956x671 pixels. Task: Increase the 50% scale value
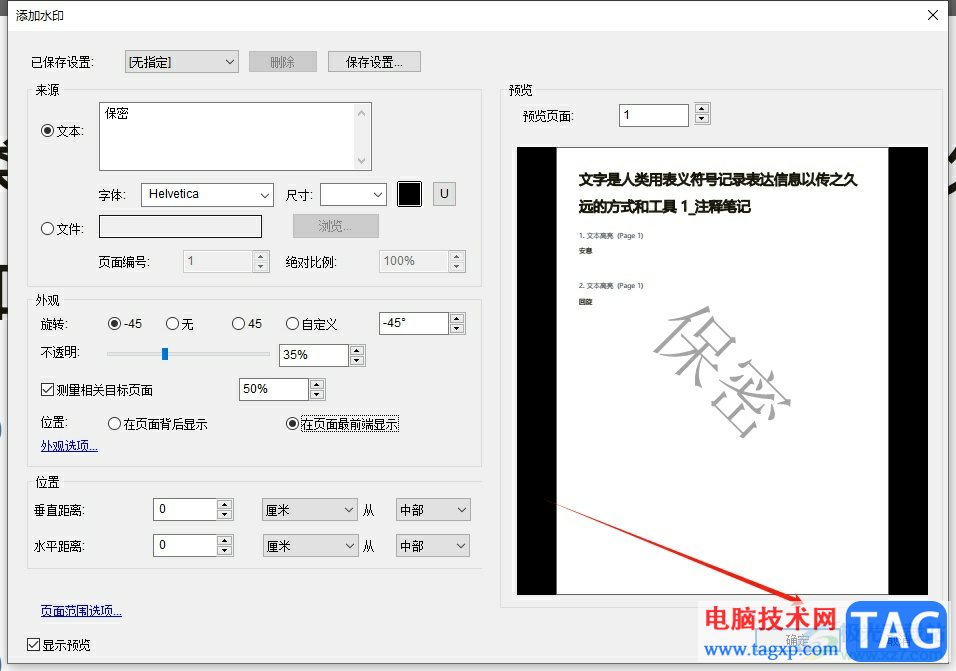[x=317, y=384]
